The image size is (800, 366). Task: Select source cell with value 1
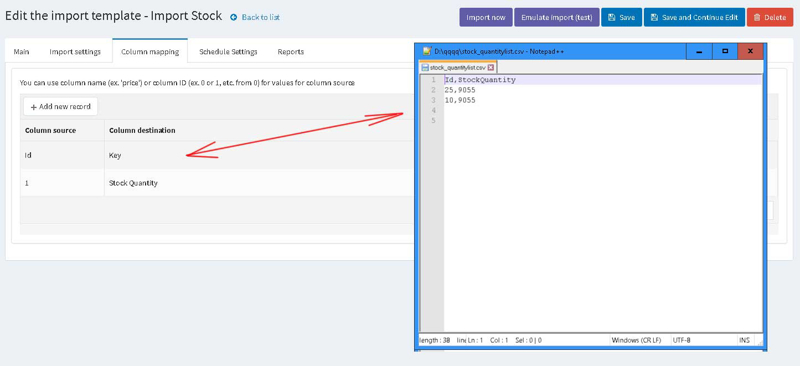[x=62, y=183]
